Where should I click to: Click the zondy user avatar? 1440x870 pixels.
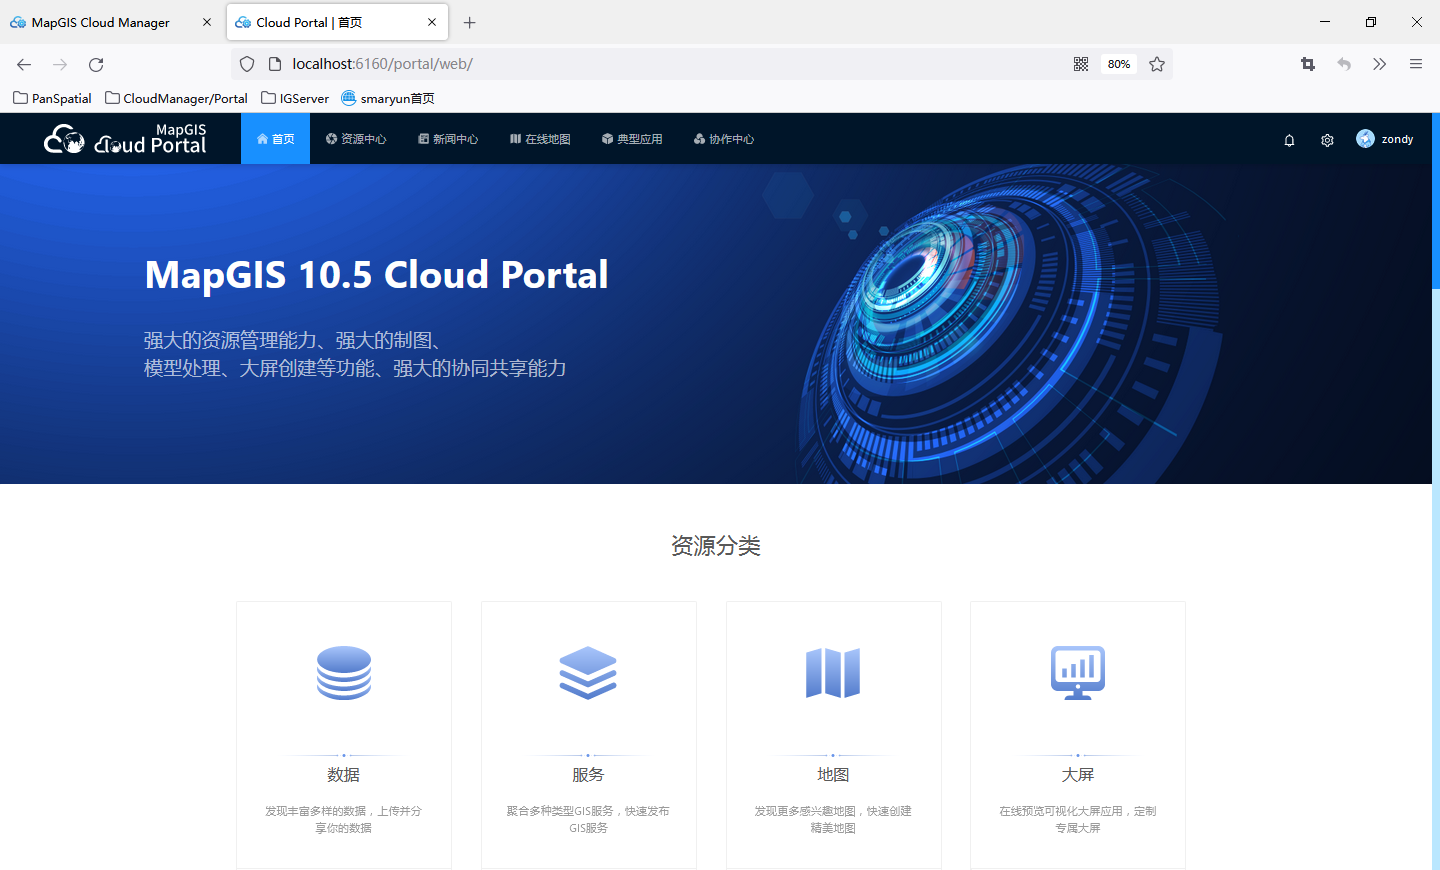point(1365,139)
